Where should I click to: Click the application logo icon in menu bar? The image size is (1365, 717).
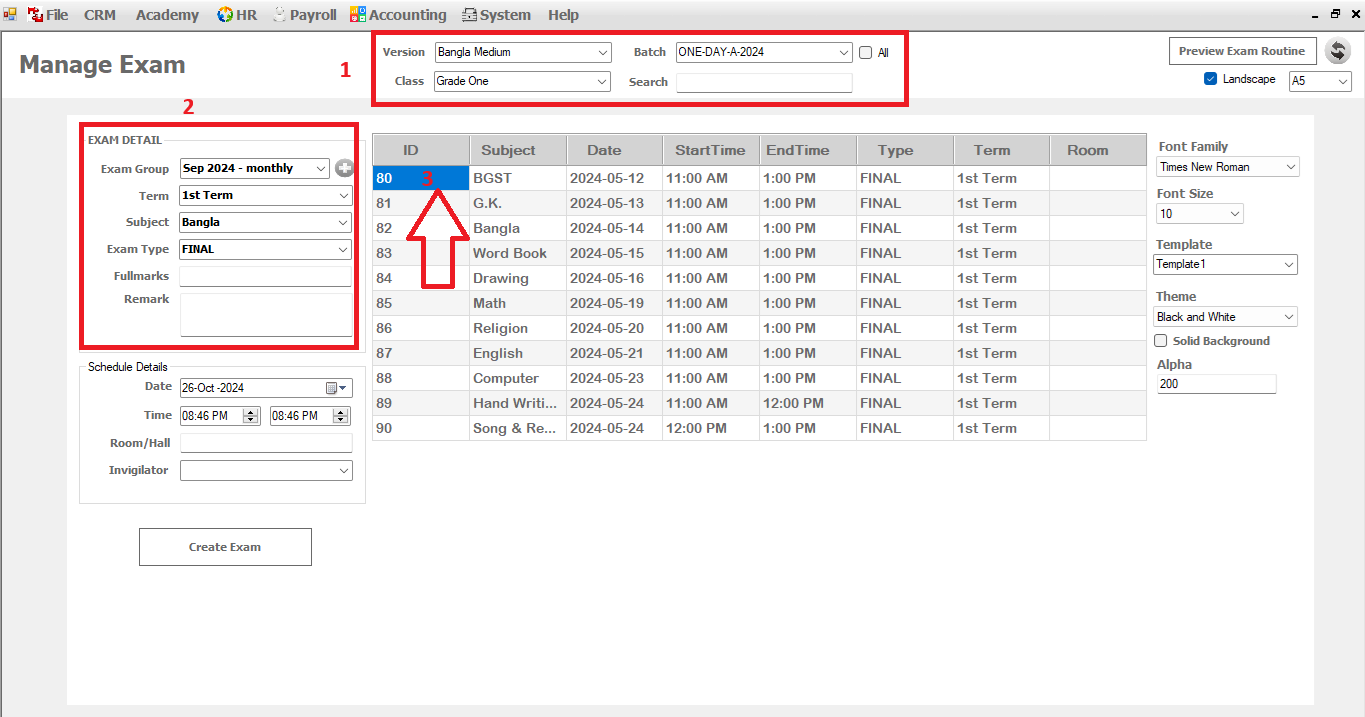tap(10, 14)
